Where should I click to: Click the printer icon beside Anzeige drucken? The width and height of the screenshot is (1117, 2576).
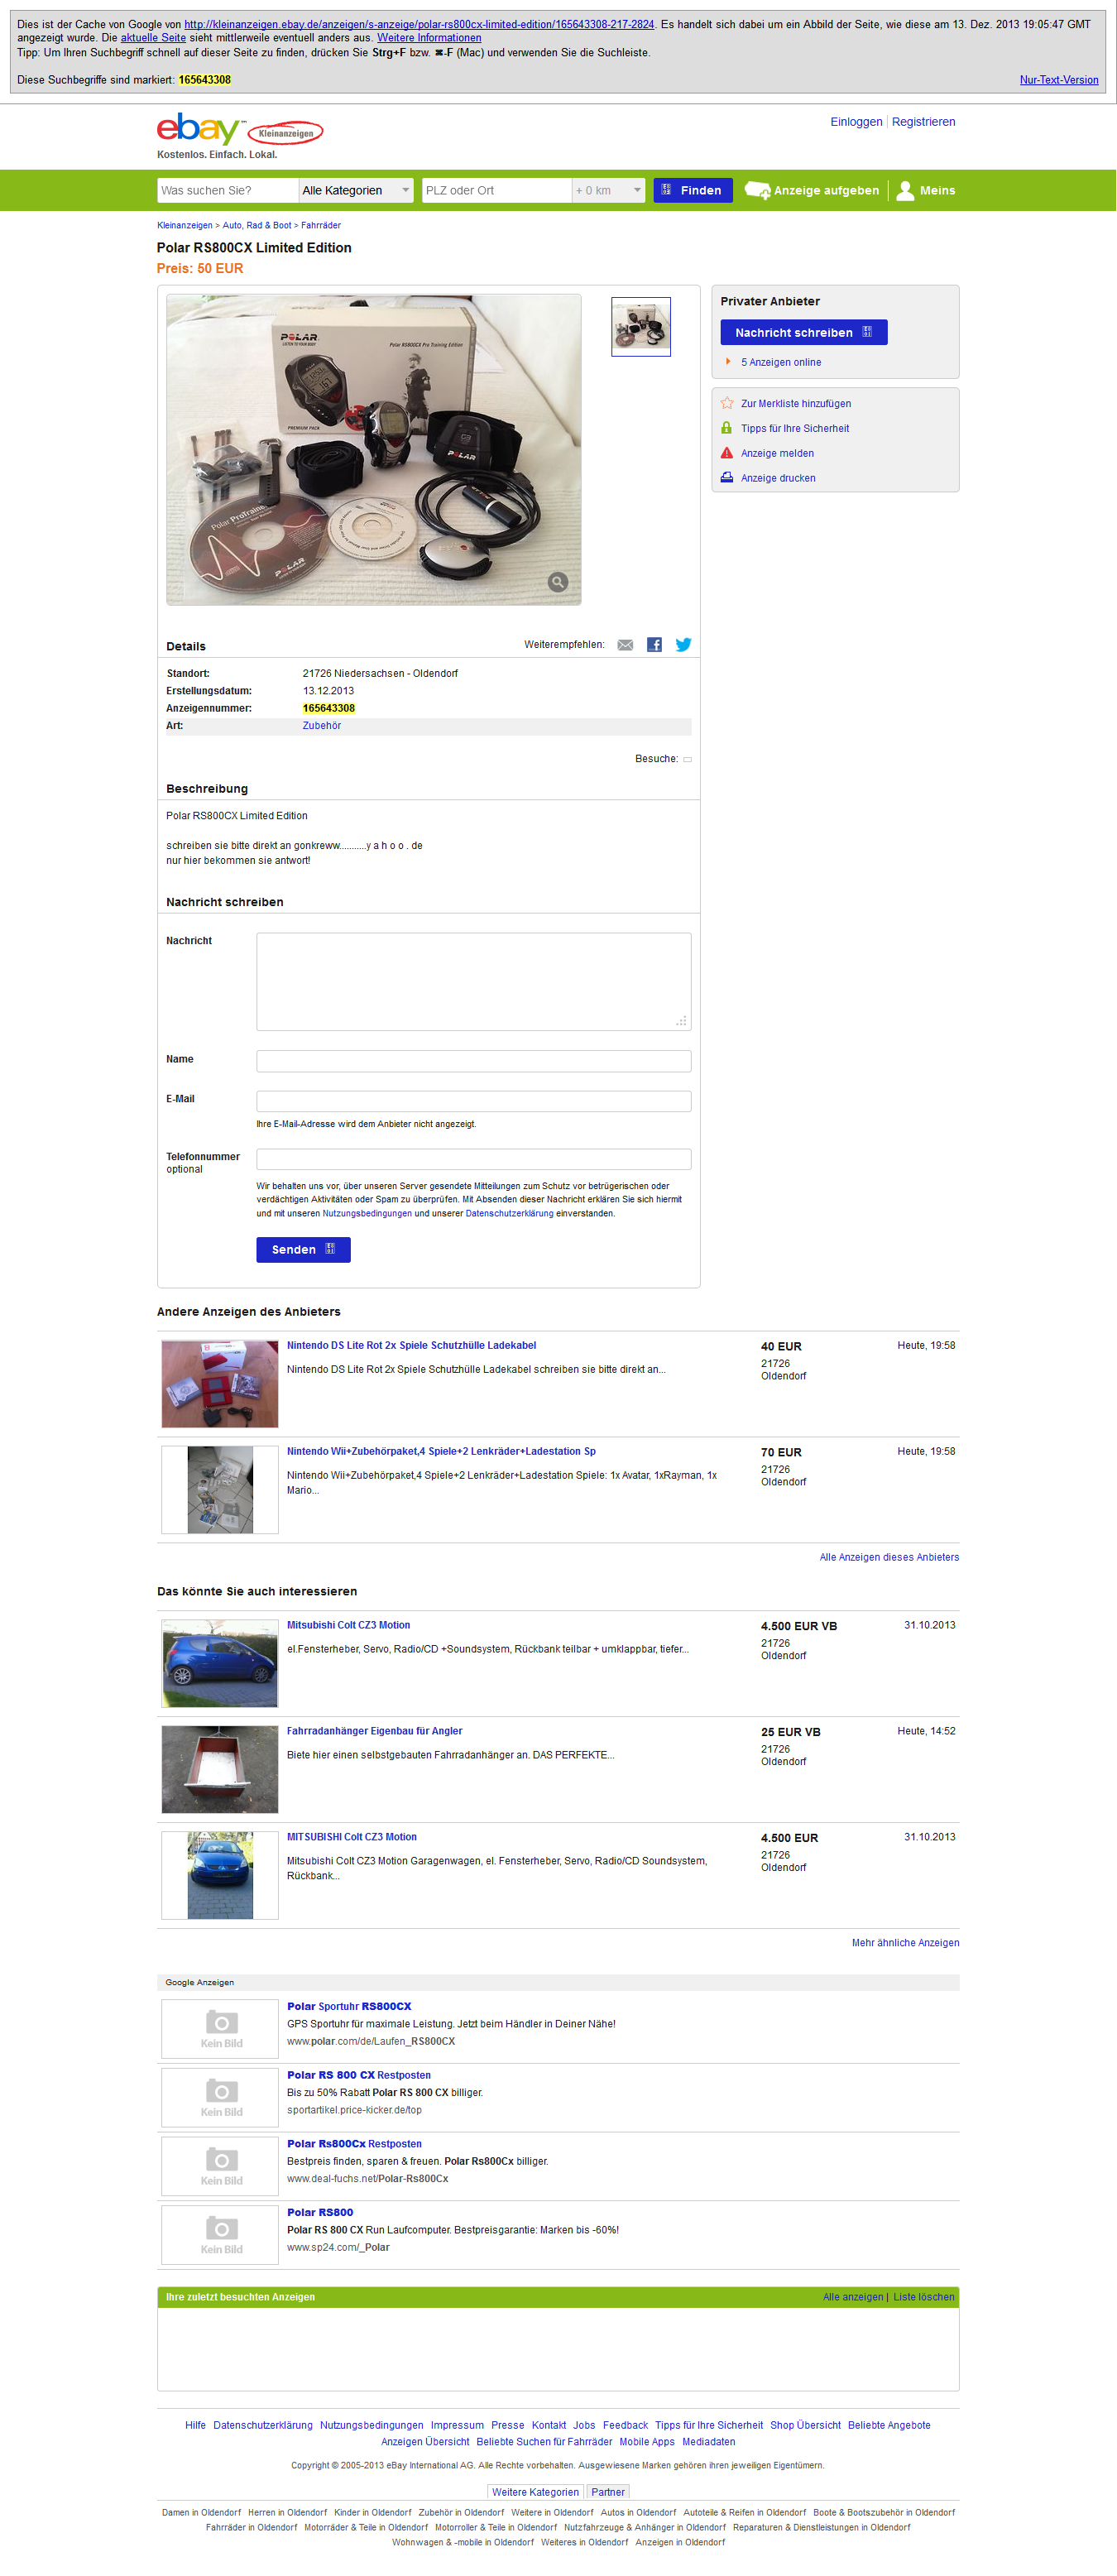point(727,478)
